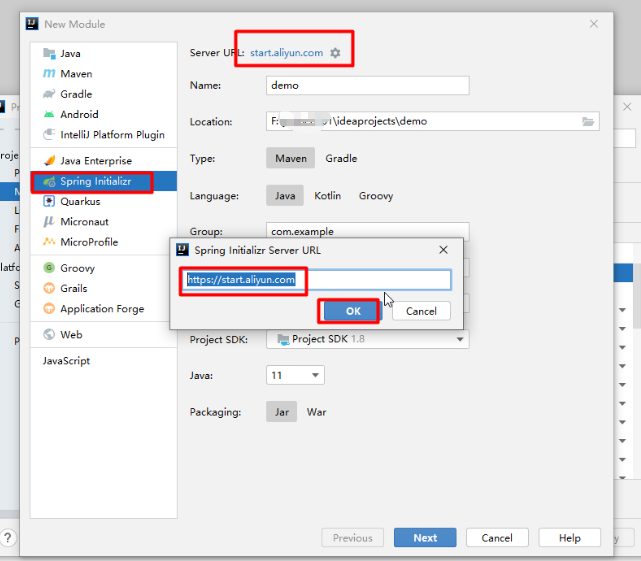Select Java as language

tap(285, 195)
